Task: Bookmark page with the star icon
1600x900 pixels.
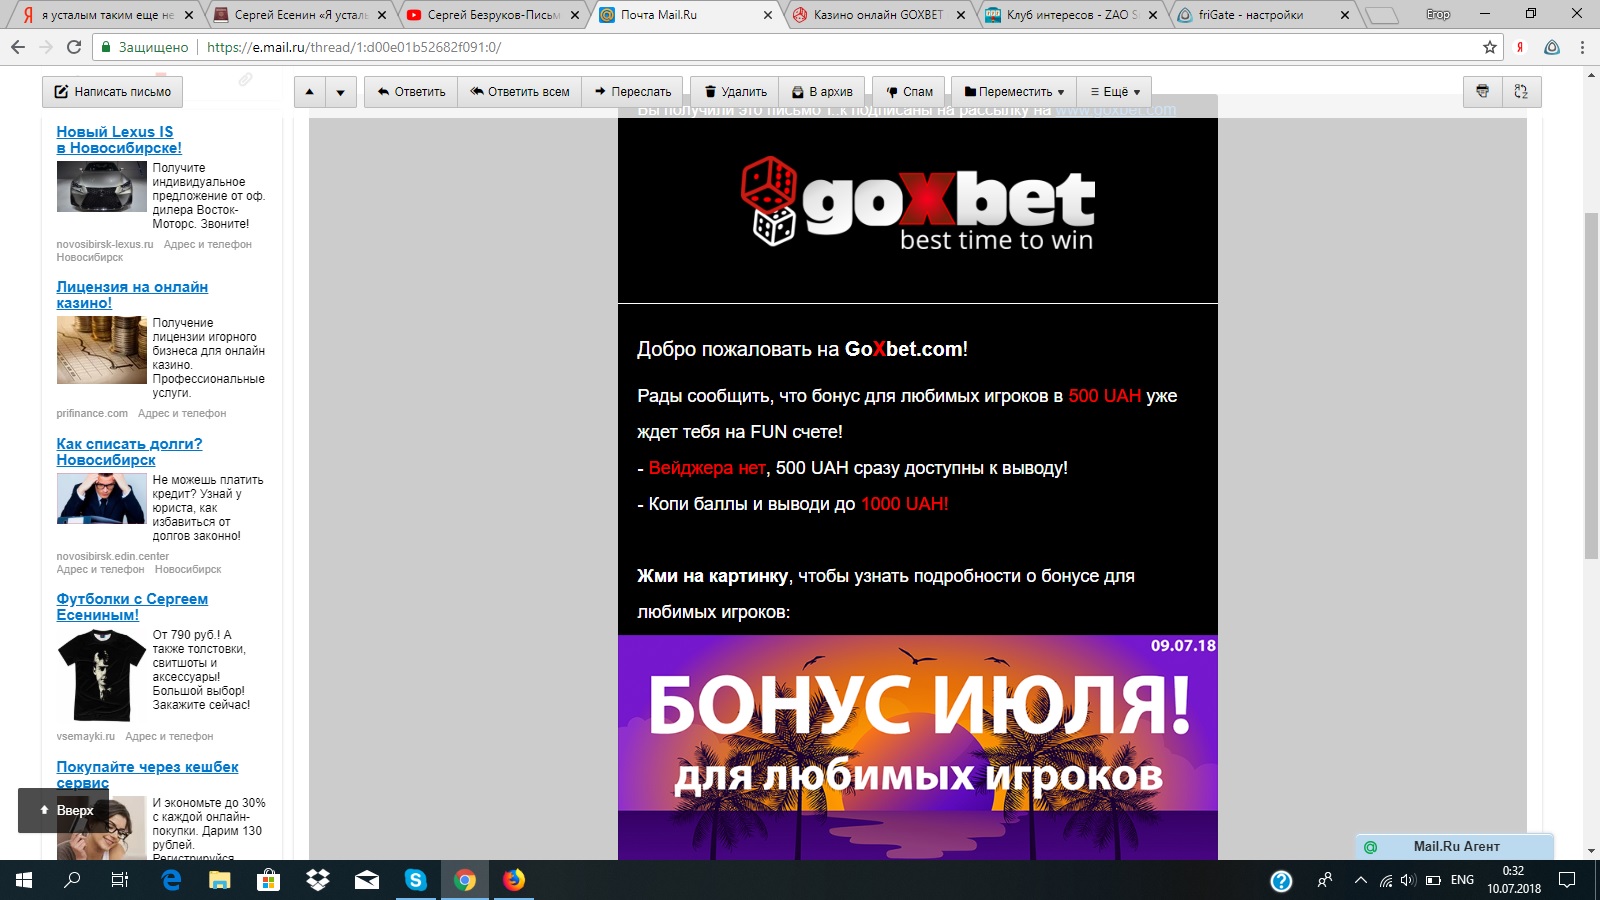Action: tap(1490, 47)
